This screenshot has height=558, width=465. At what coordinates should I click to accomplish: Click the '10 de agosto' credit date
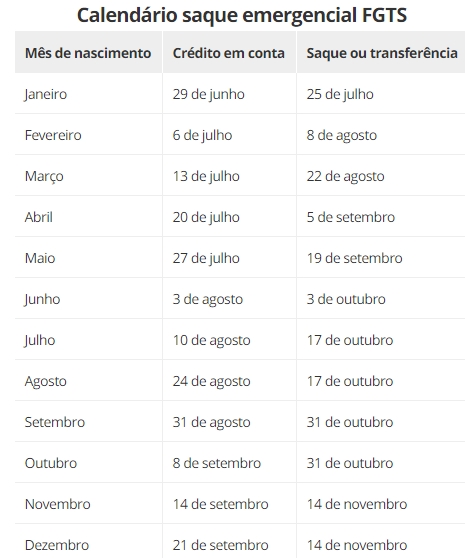(211, 340)
